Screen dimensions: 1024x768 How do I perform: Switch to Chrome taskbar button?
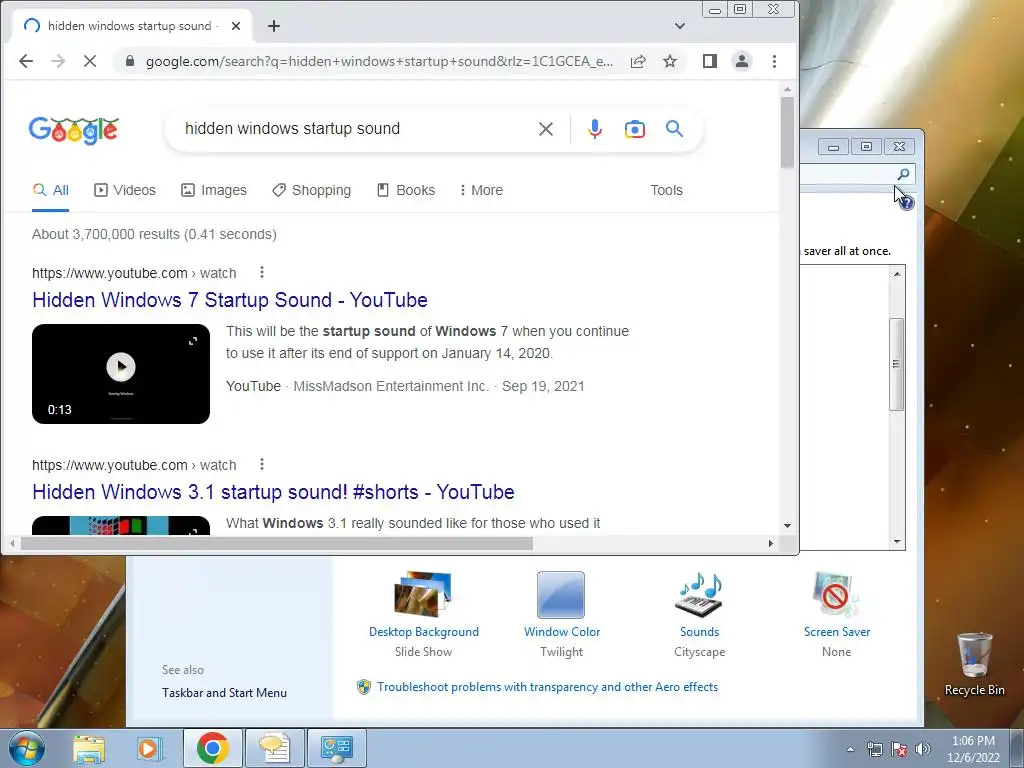click(212, 748)
